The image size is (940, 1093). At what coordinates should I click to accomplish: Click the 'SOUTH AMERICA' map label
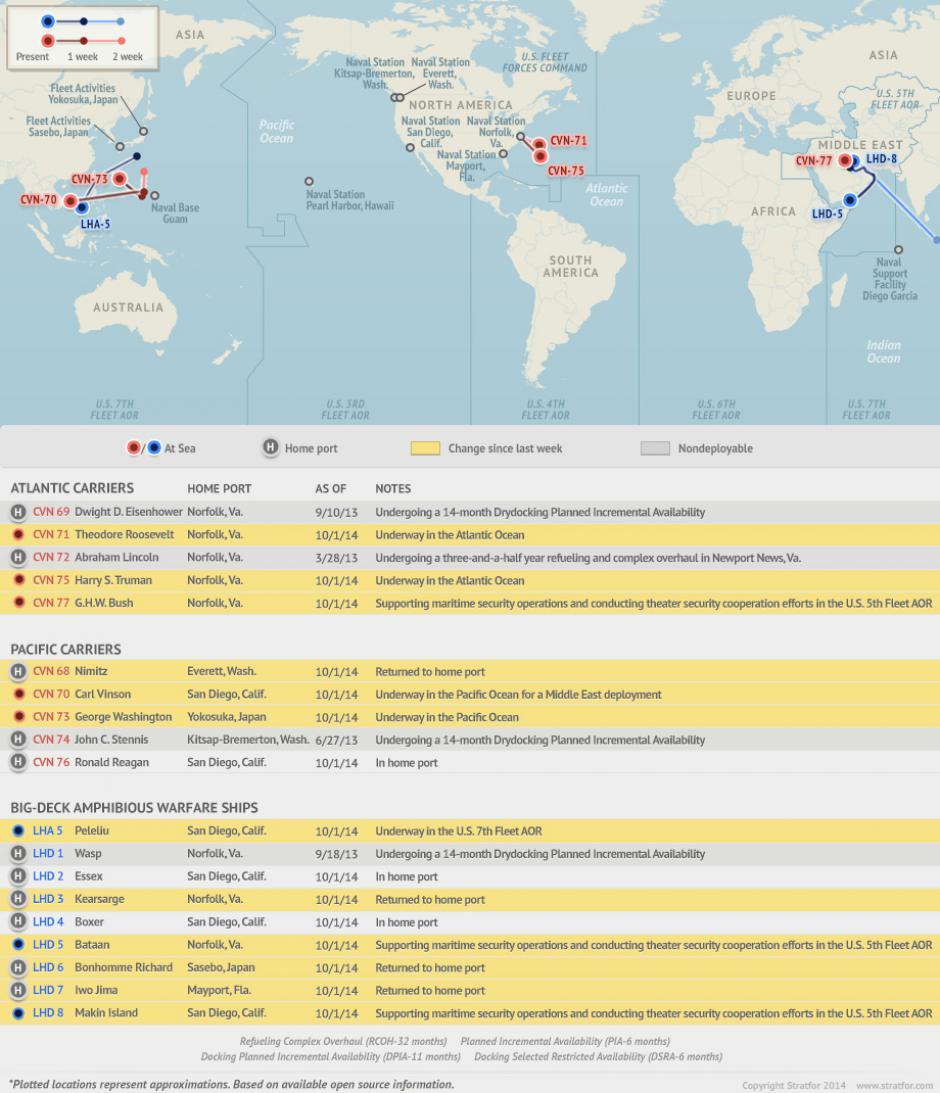[x=571, y=266]
